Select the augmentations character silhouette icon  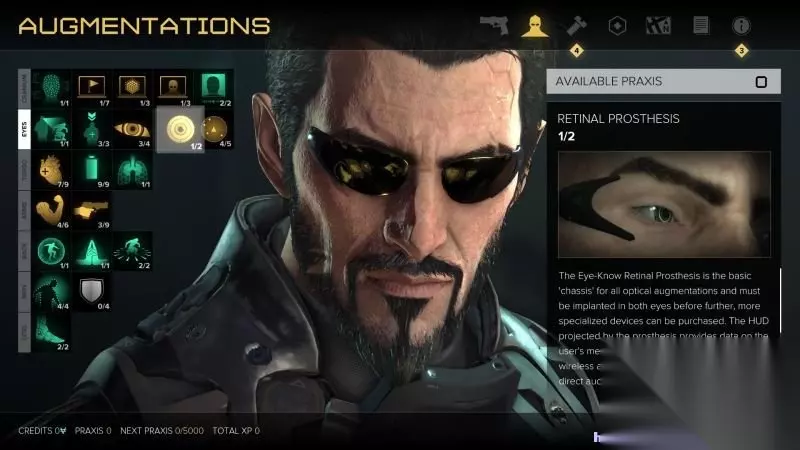point(534,26)
